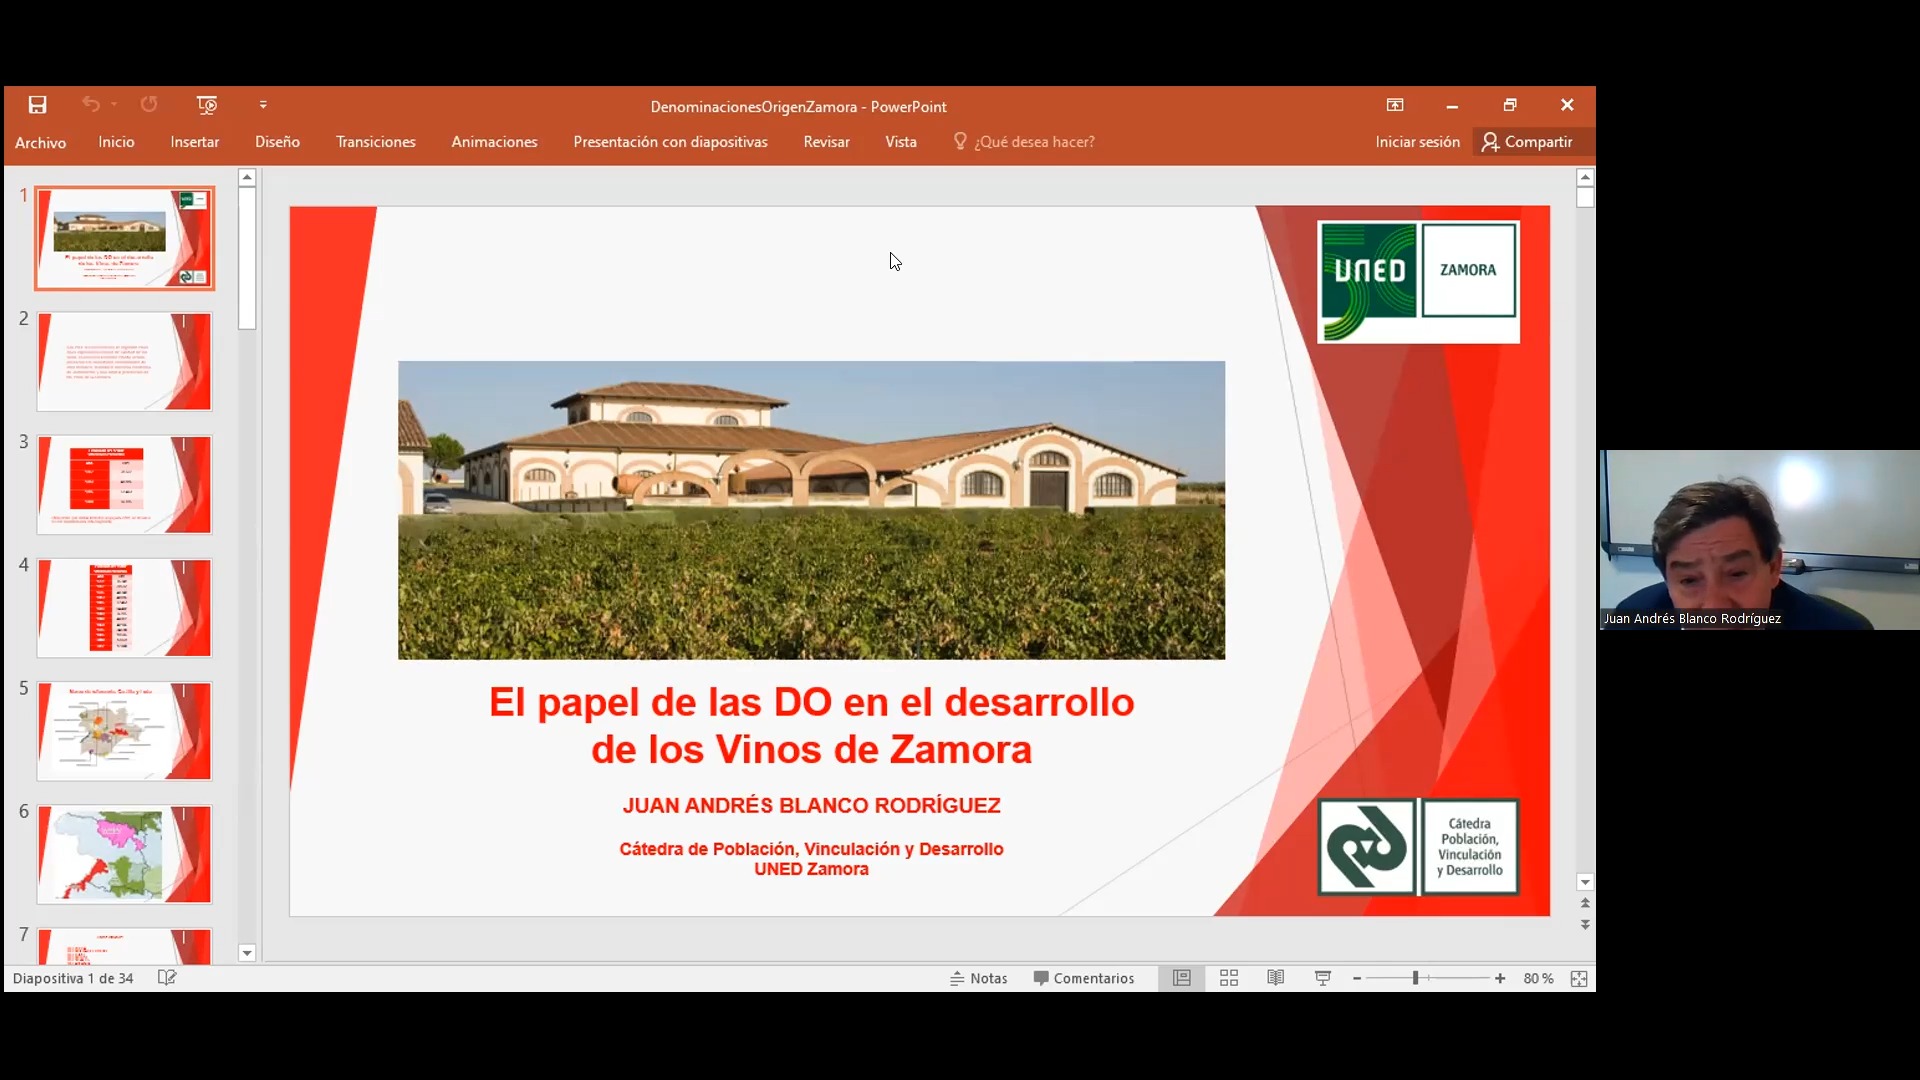Switch to Reading view icon
1920x1080 pixels.
click(1275, 978)
